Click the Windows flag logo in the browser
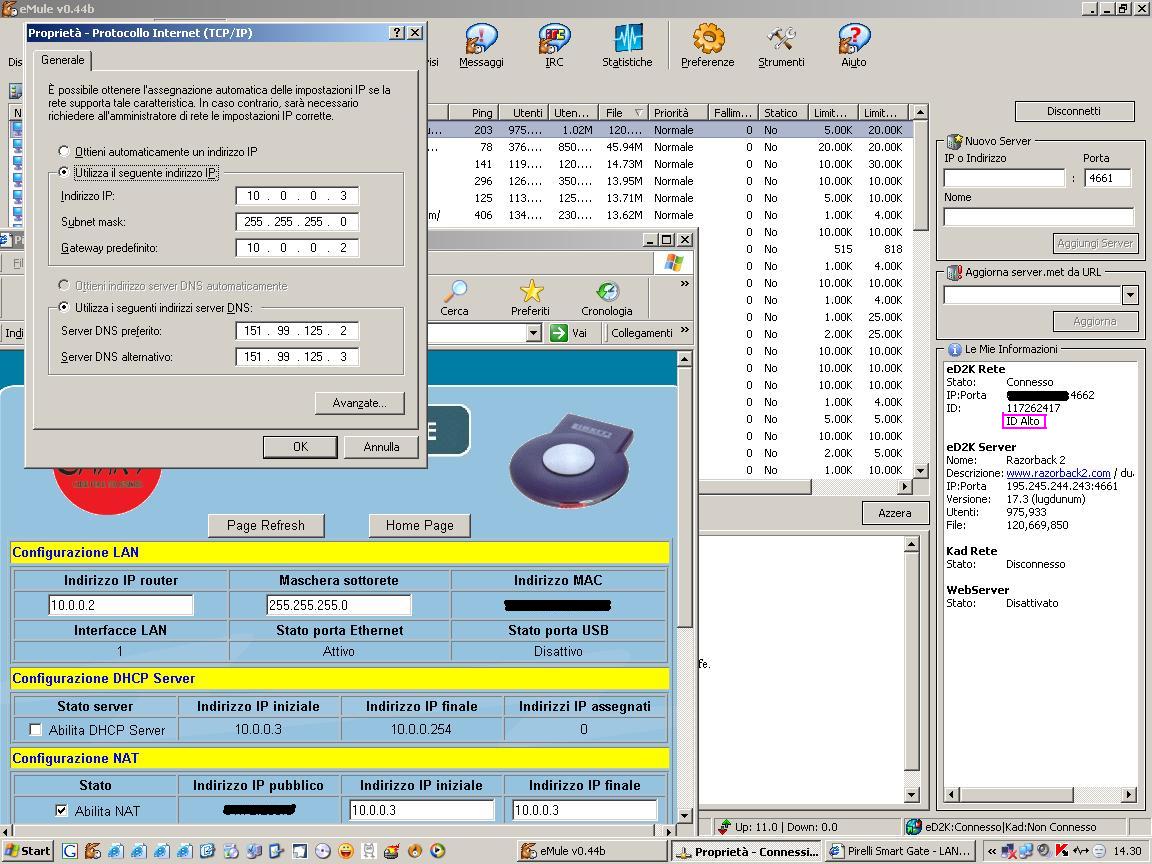The image size is (1152, 864). (x=673, y=263)
